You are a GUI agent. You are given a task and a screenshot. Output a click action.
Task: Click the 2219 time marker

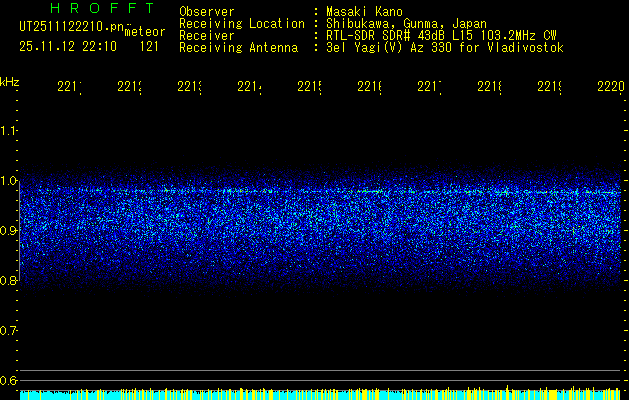click(550, 87)
